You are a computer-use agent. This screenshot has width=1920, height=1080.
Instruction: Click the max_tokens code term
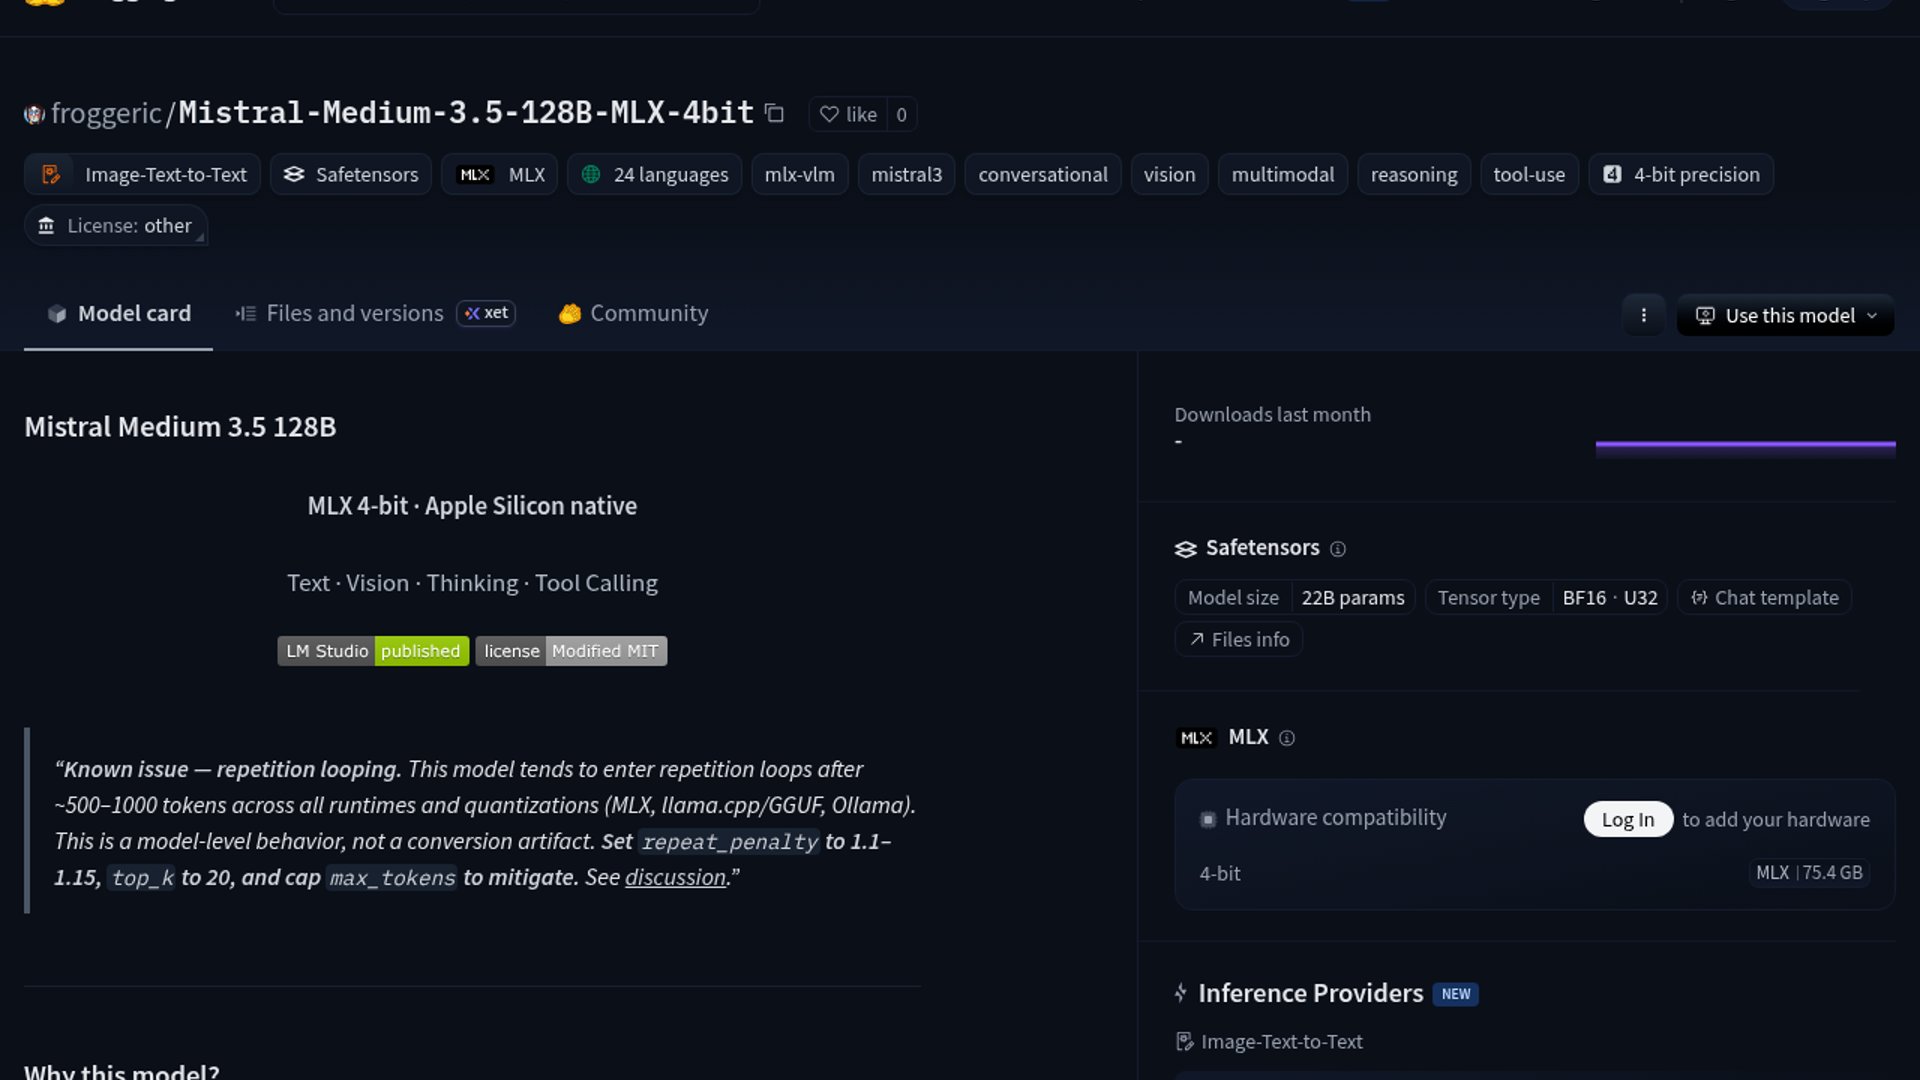[392, 878]
